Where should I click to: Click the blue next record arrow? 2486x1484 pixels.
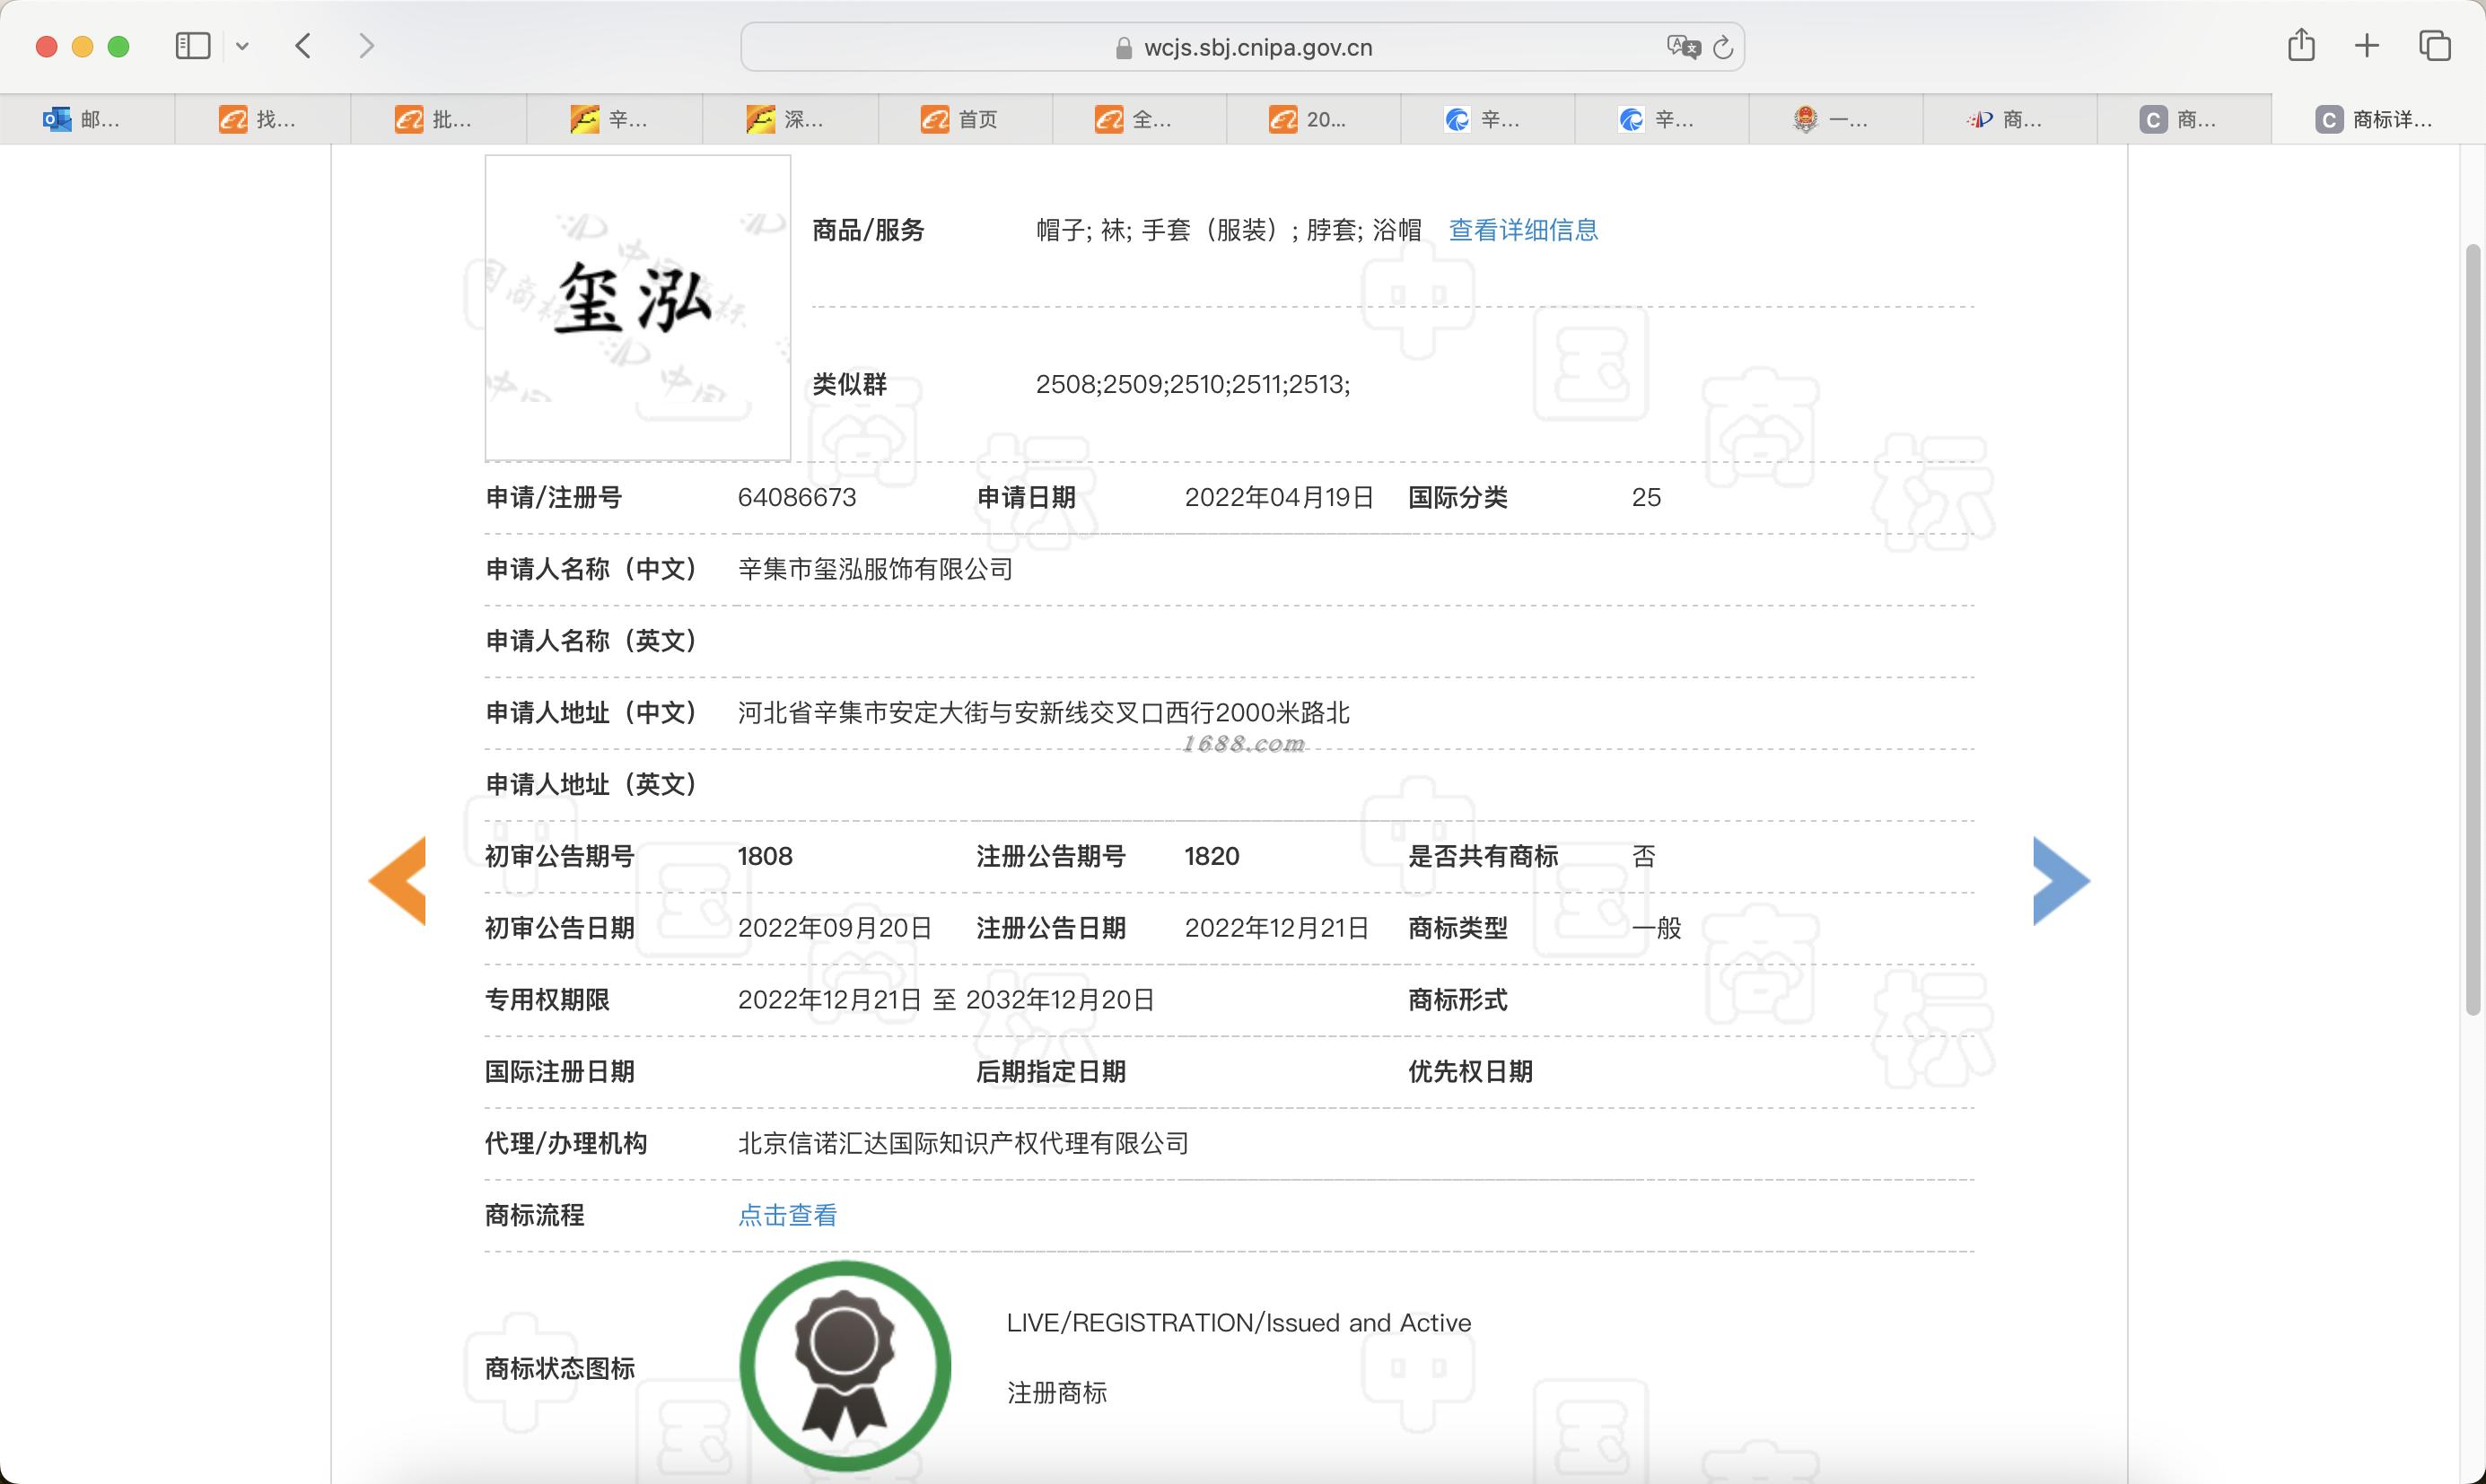tap(2059, 880)
